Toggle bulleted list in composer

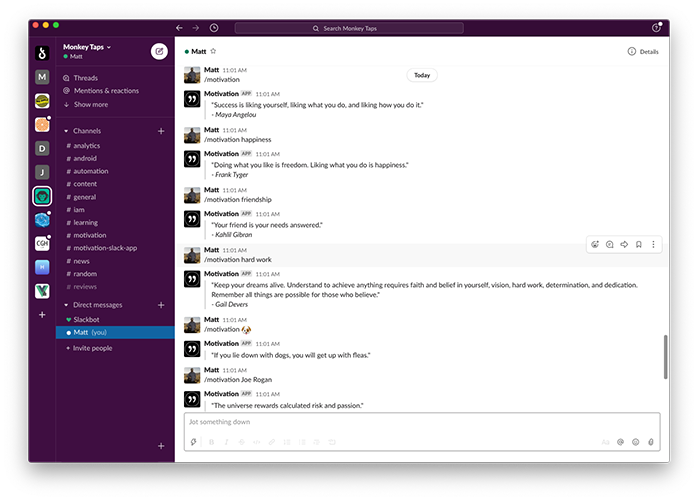pos(302,442)
